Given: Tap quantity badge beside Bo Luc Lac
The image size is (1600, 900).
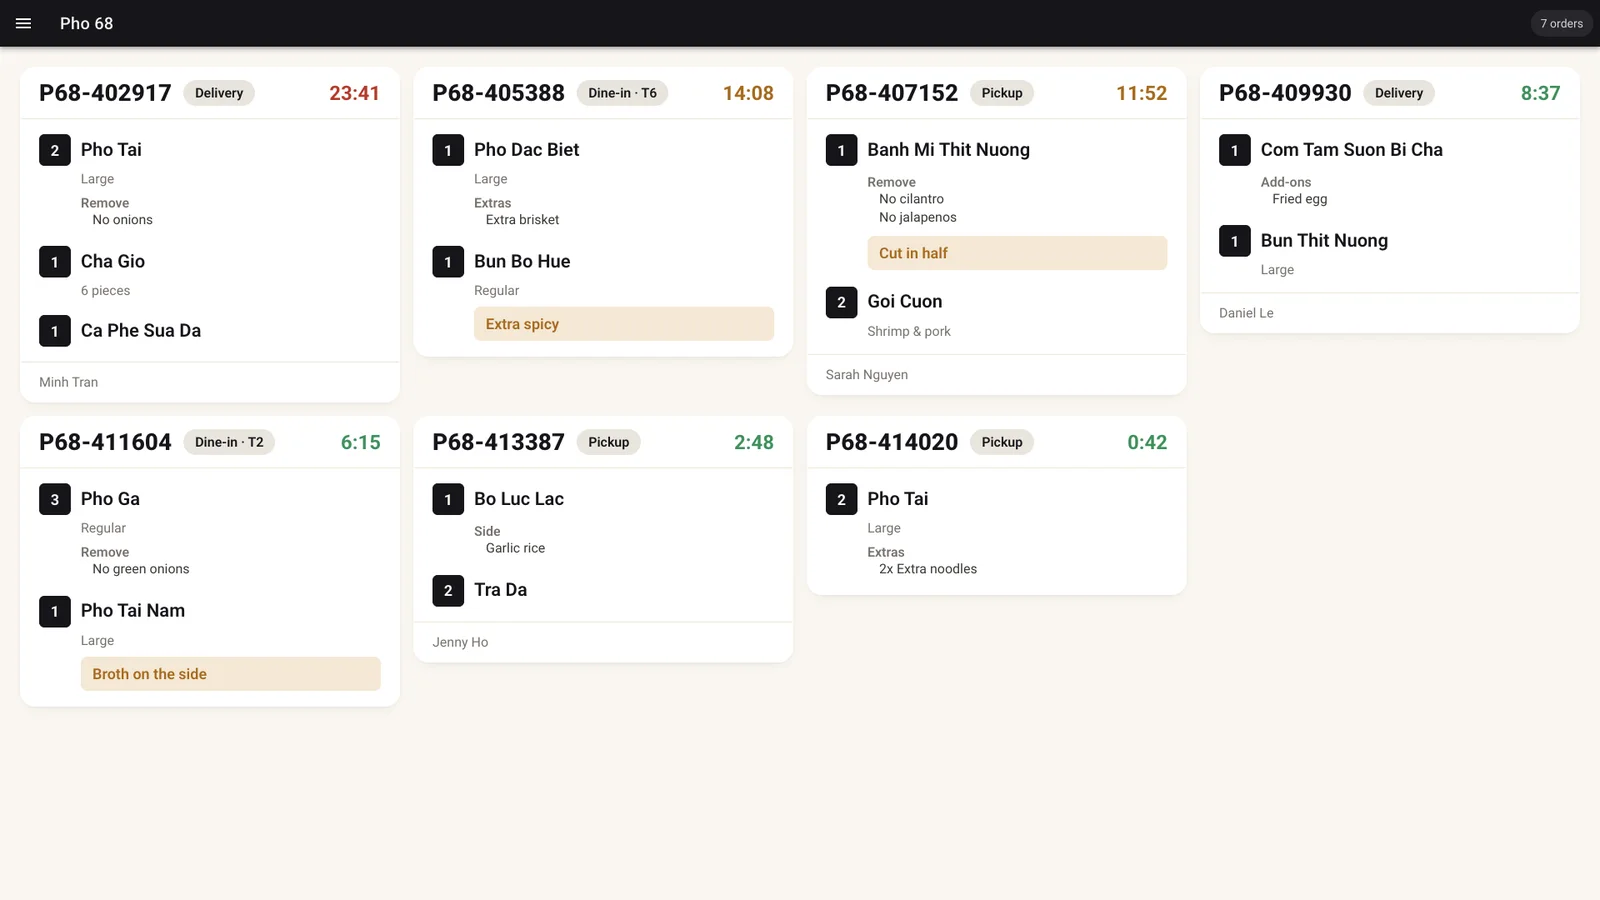Looking at the screenshot, I should point(448,499).
